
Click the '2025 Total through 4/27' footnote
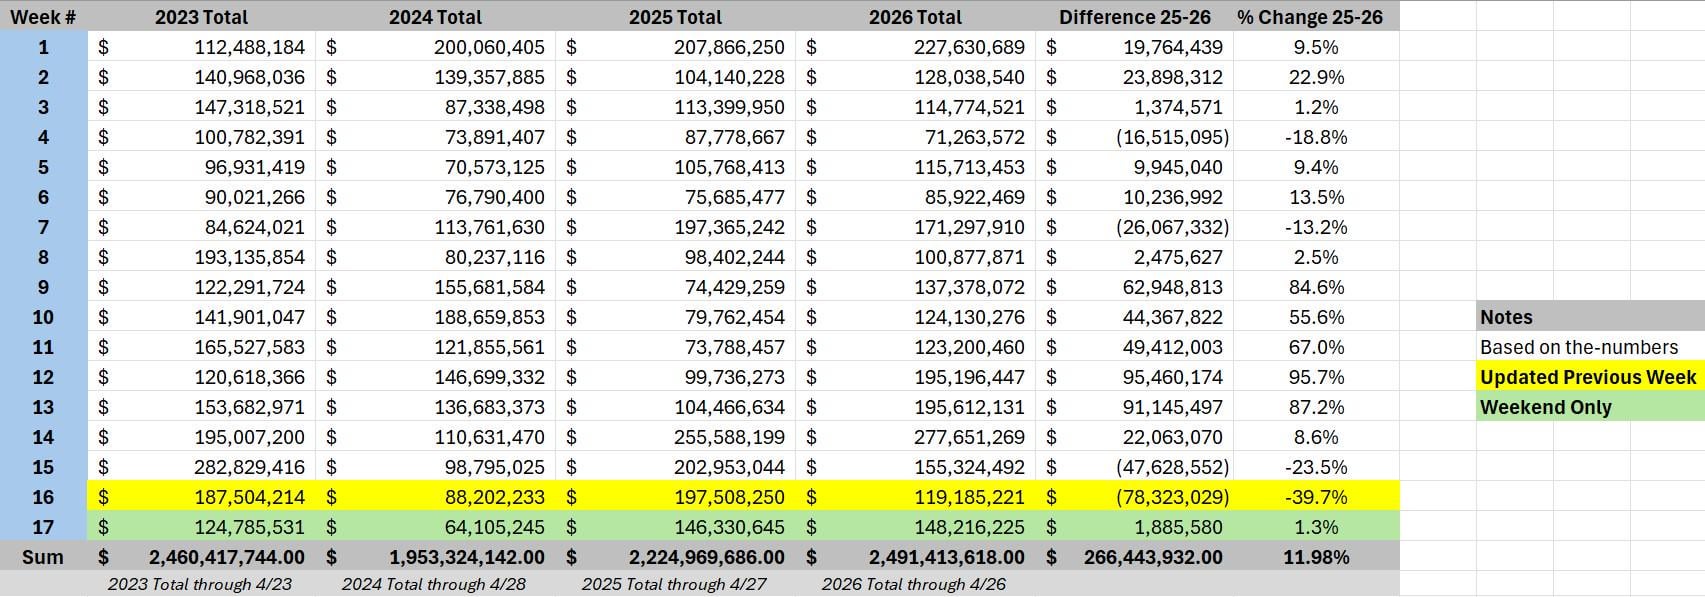point(675,584)
